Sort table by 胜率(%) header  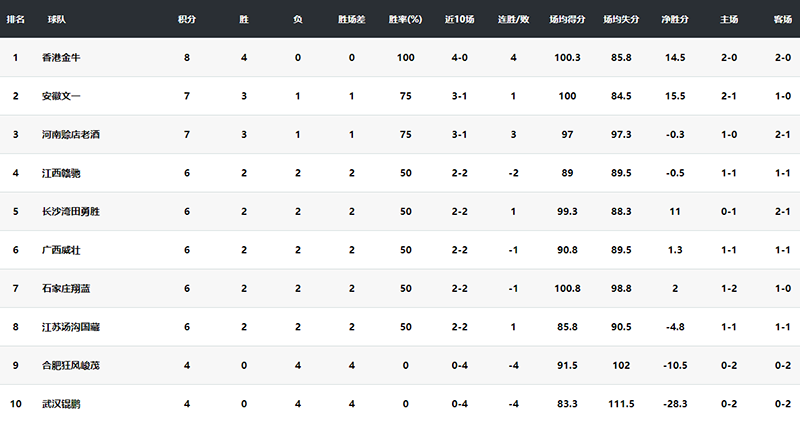coord(405,19)
